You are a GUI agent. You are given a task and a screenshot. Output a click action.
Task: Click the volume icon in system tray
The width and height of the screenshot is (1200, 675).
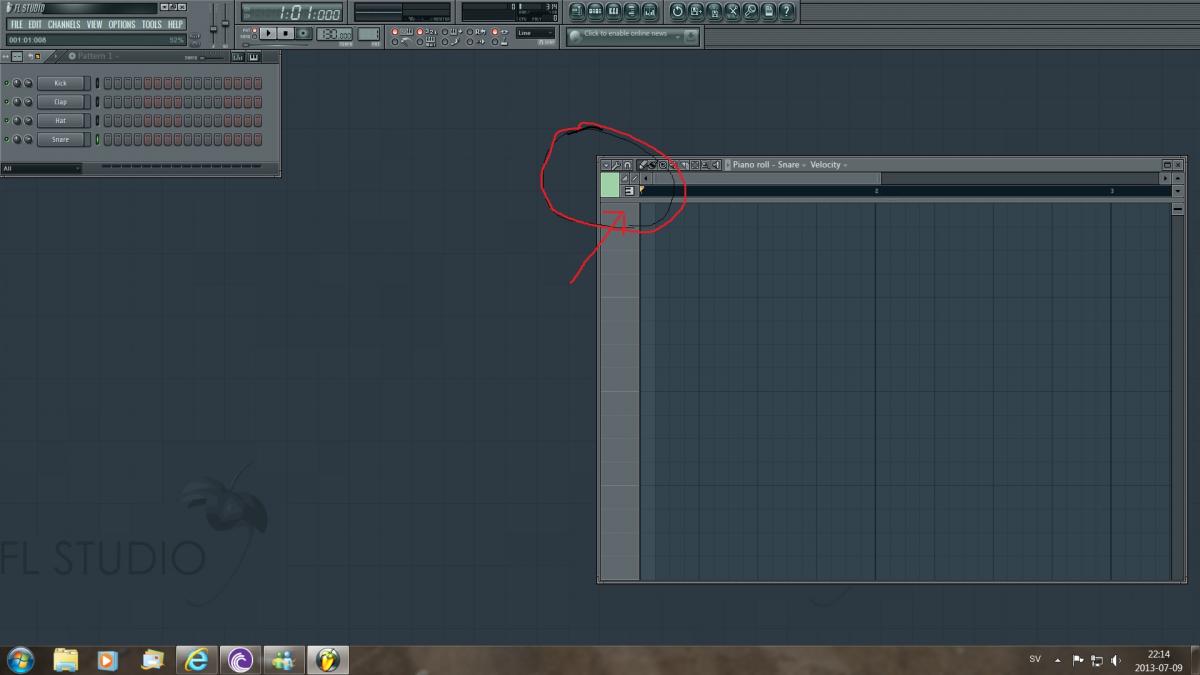tap(1115, 660)
